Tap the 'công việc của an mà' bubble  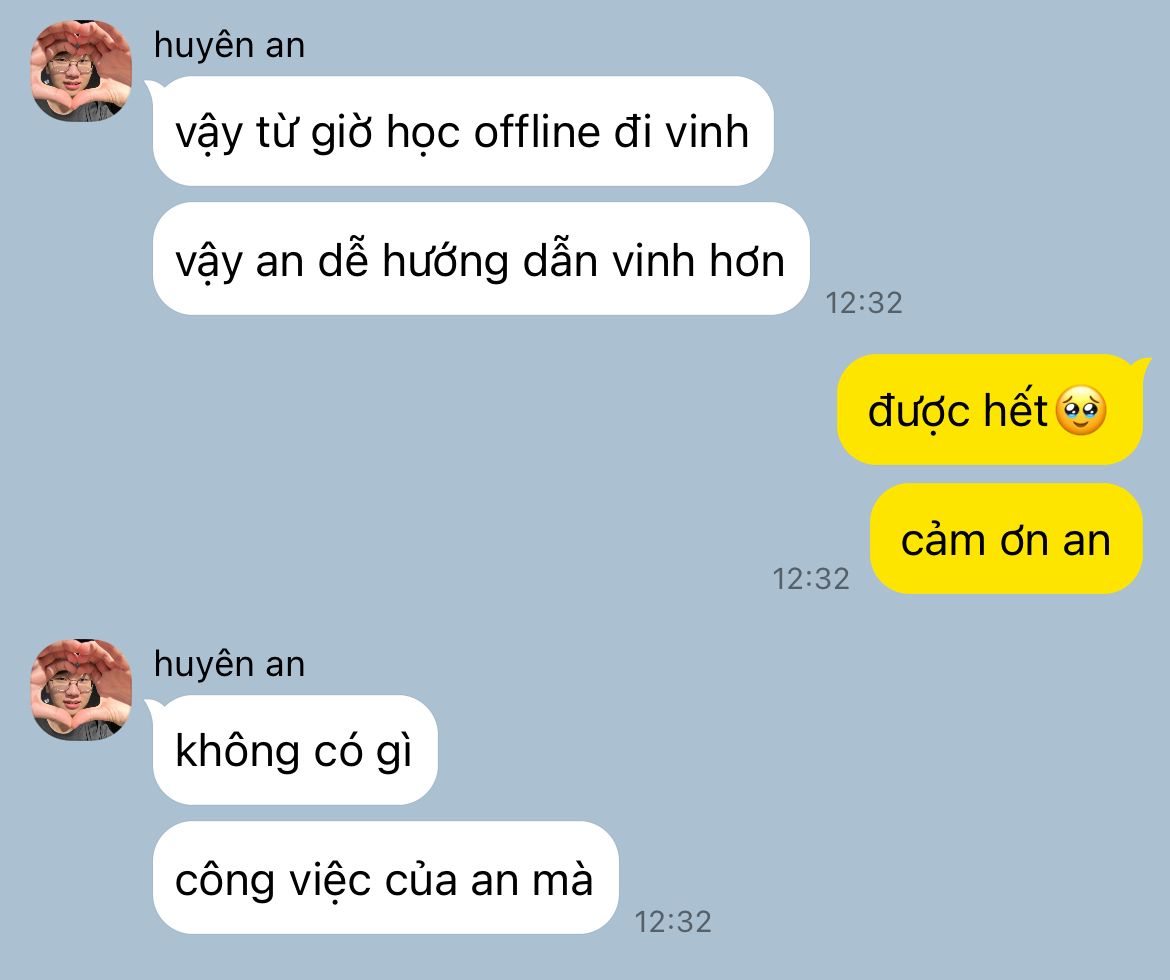385,878
